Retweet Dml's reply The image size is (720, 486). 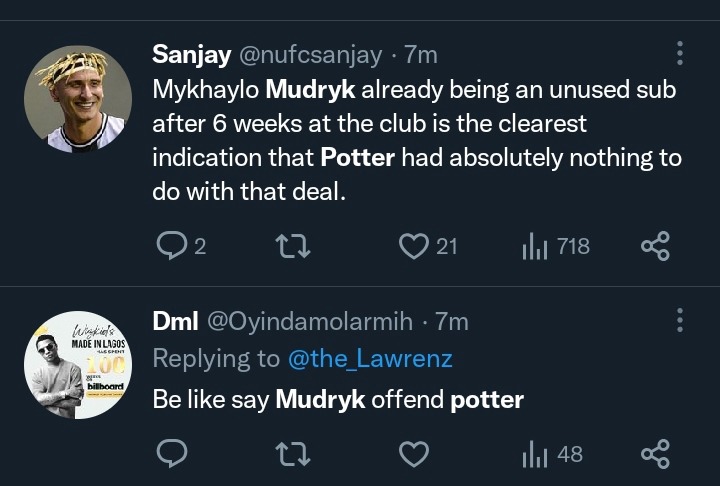pyautogui.click(x=292, y=455)
